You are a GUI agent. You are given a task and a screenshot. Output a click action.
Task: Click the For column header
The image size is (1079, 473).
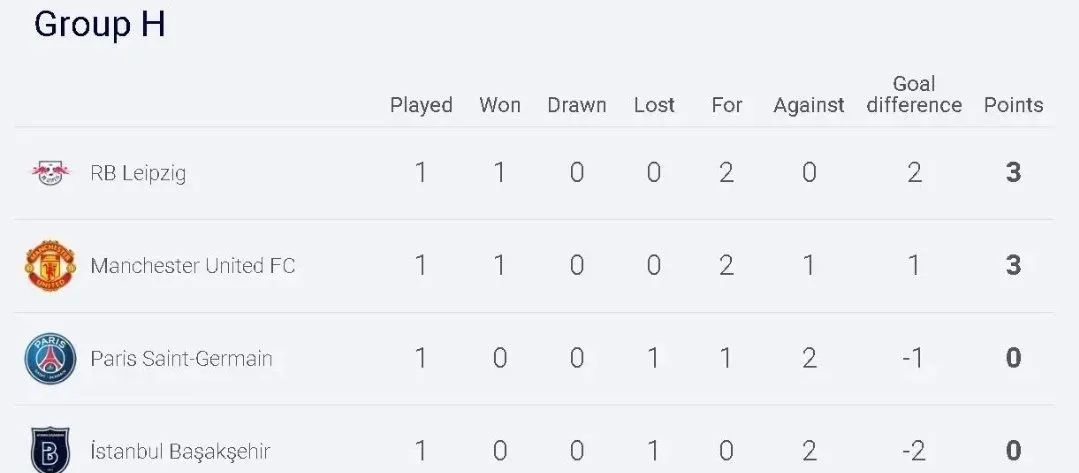[x=727, y=105]
